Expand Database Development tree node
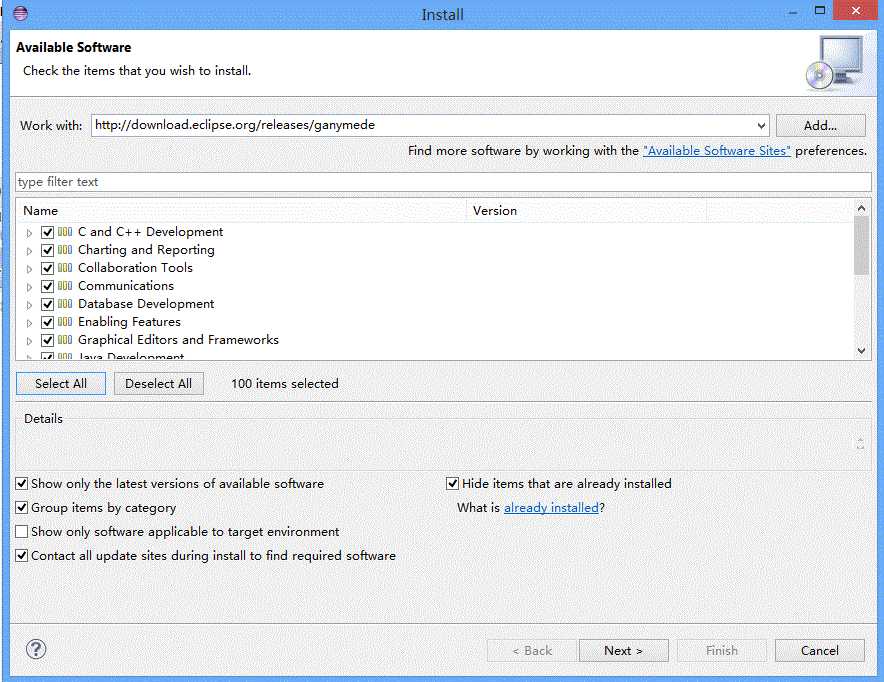 click(x=29, y=305)
